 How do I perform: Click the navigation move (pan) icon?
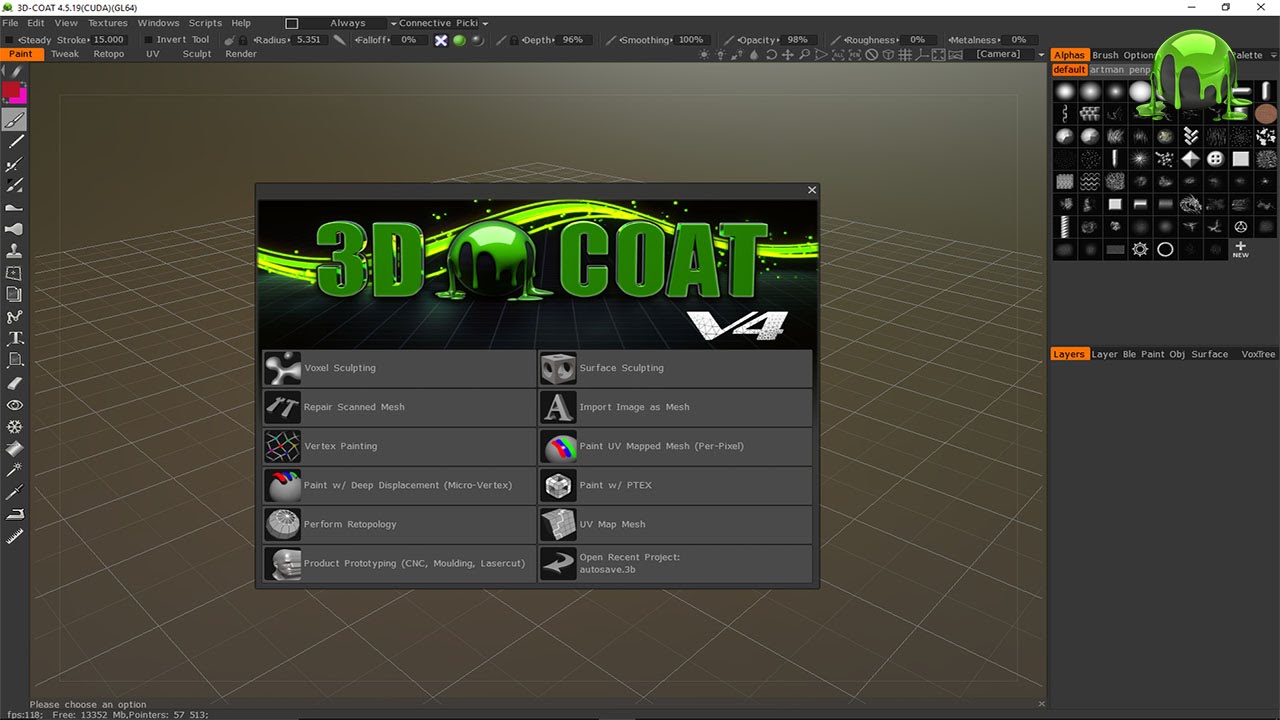[x=787, y=55]
